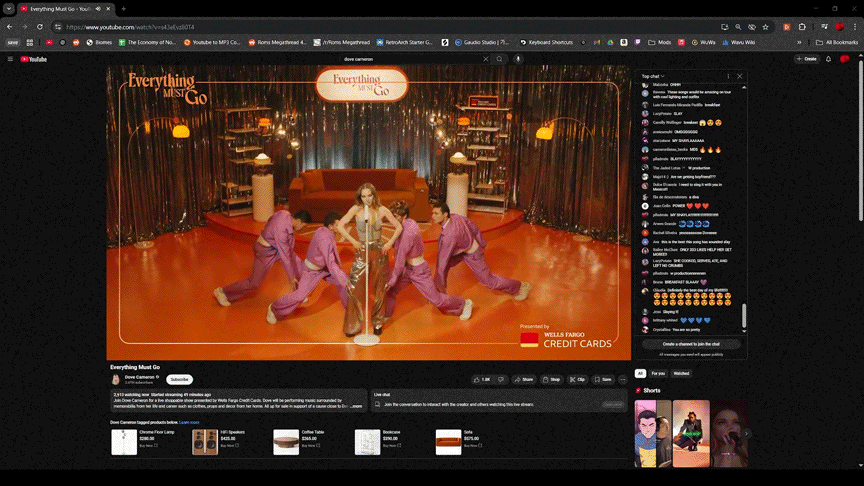
Task: Clear the search box text
Action: click(x=485, y=59)
